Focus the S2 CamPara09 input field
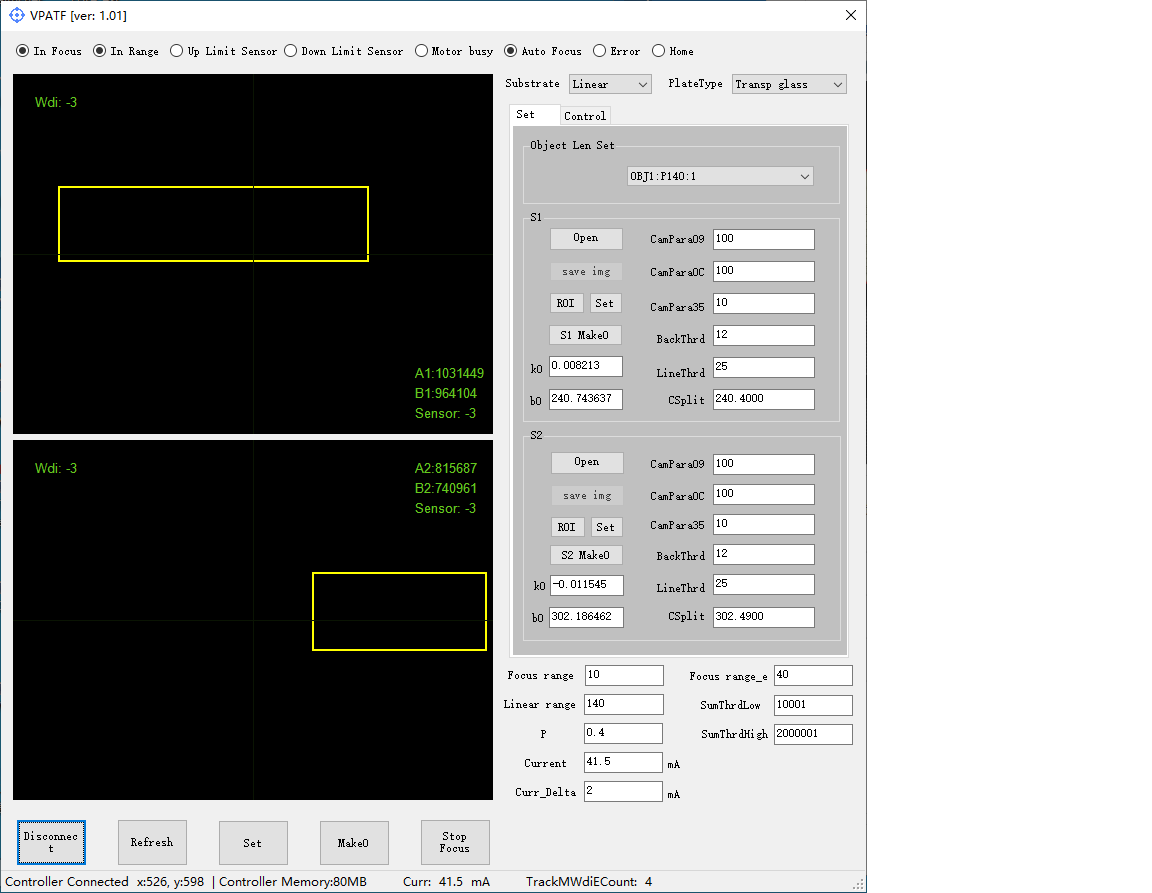This screenshot has width=1152, height=893. (x=763, y=464)
